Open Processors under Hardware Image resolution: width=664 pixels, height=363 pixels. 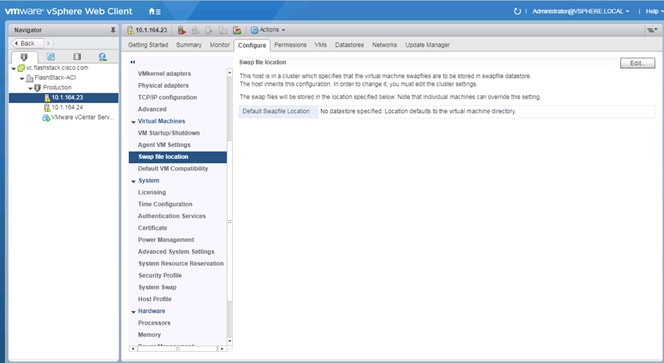(x=154, y=323)
